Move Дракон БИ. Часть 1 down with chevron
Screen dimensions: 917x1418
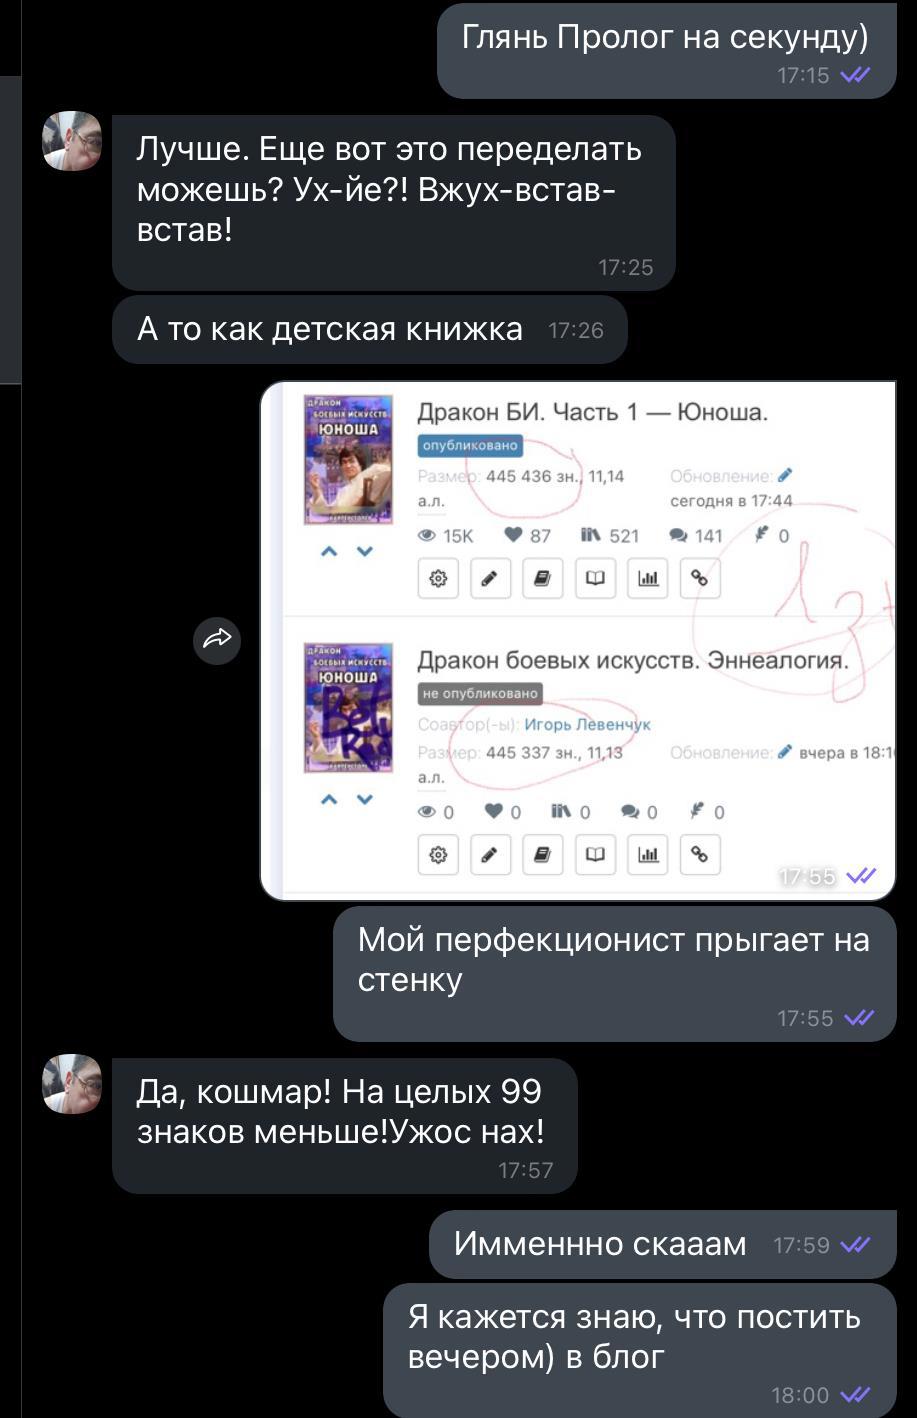[365, 551]
